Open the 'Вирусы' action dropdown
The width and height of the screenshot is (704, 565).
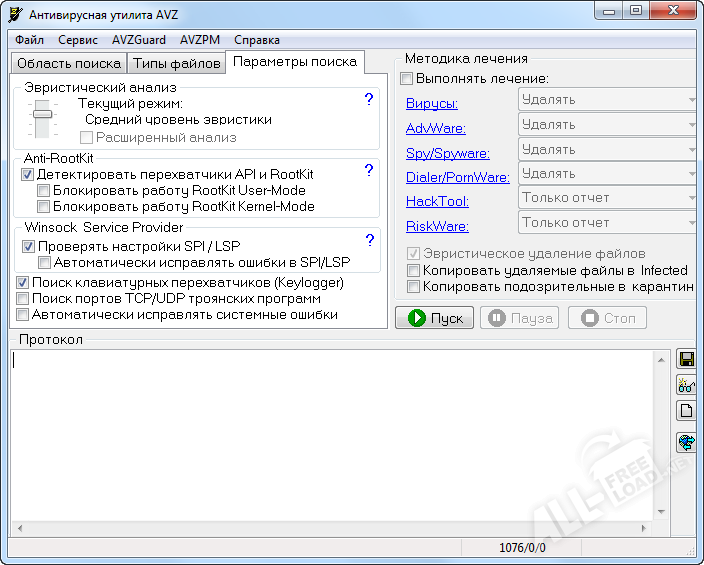click(x=607, y=100)
